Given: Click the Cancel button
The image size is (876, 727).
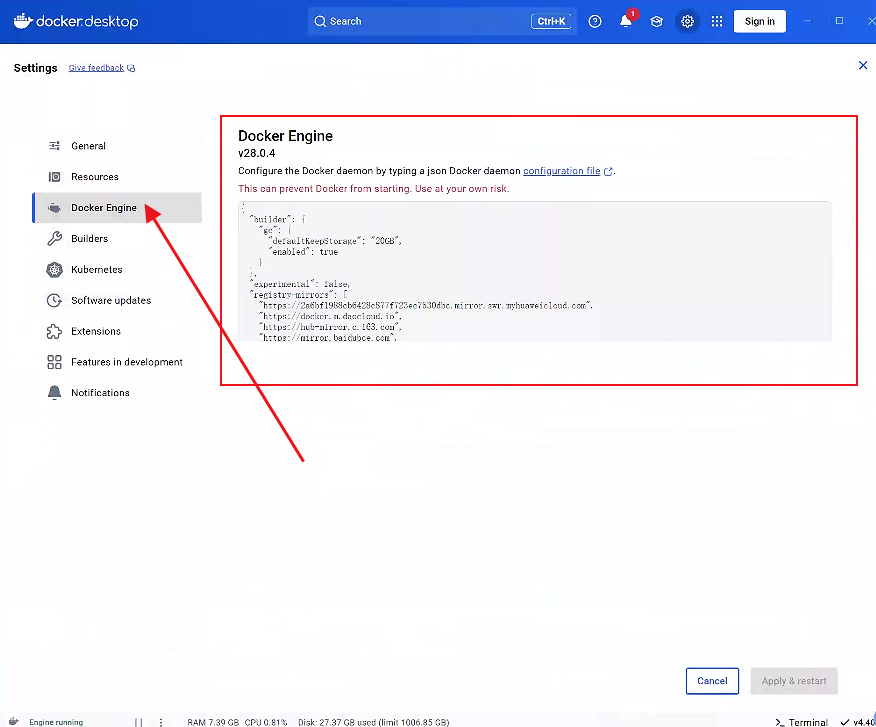Looking at the screenshot, I should [712, 681].
